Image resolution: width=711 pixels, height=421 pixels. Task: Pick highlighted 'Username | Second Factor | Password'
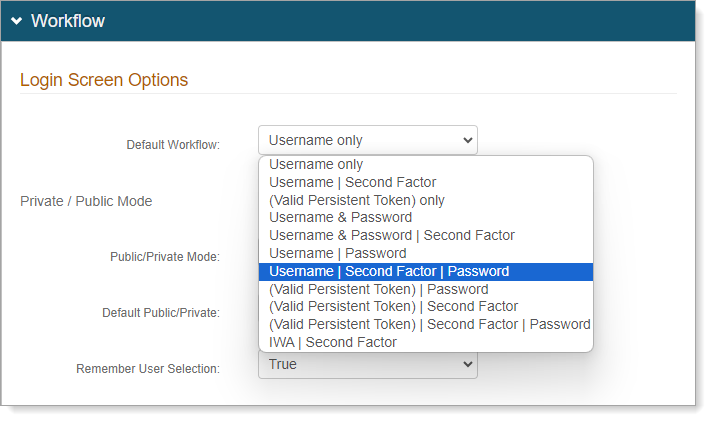(389, 272)
